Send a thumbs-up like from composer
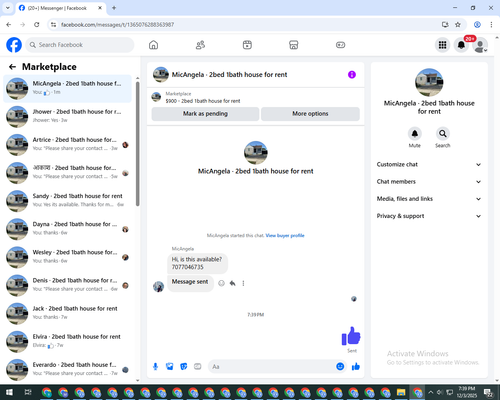The image size is (500, 400). click(356, 367)
